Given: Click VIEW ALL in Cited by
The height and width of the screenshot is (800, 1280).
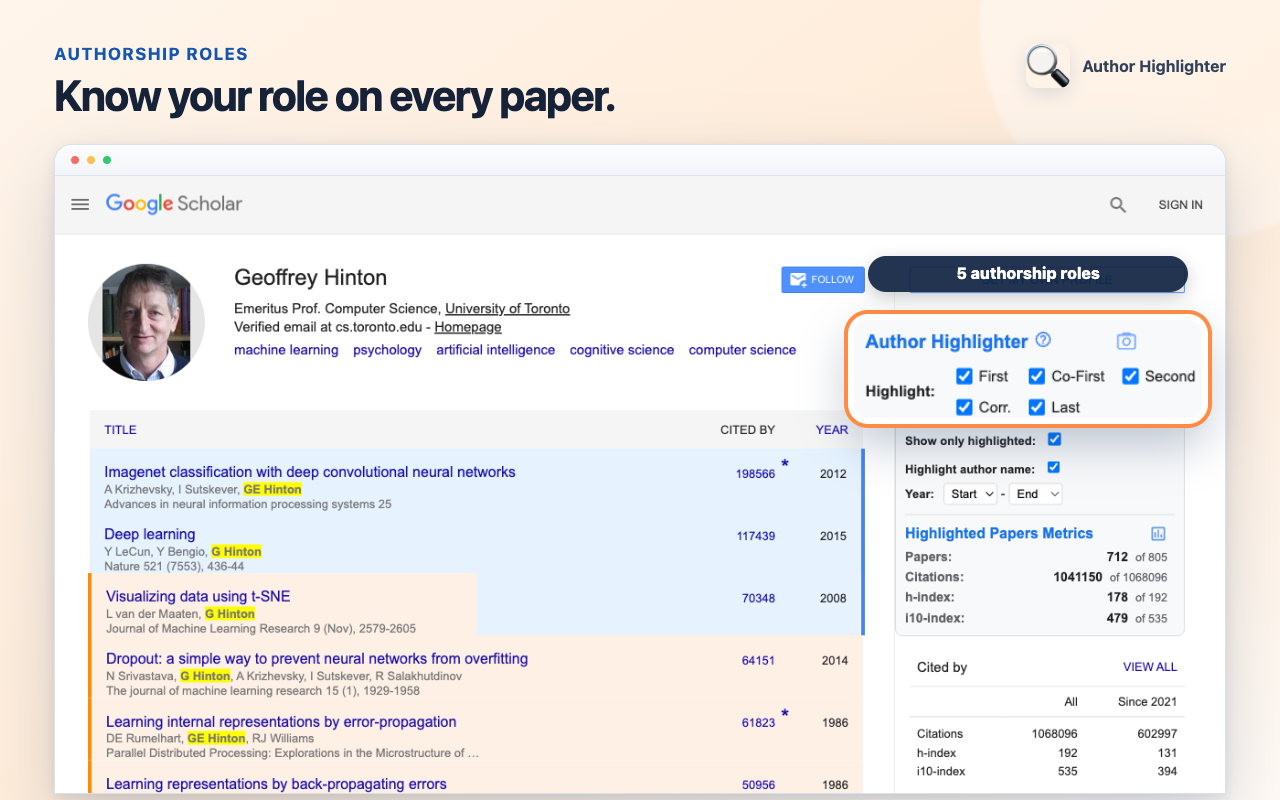Looking at the screenshot, I should coord(1150,667).
